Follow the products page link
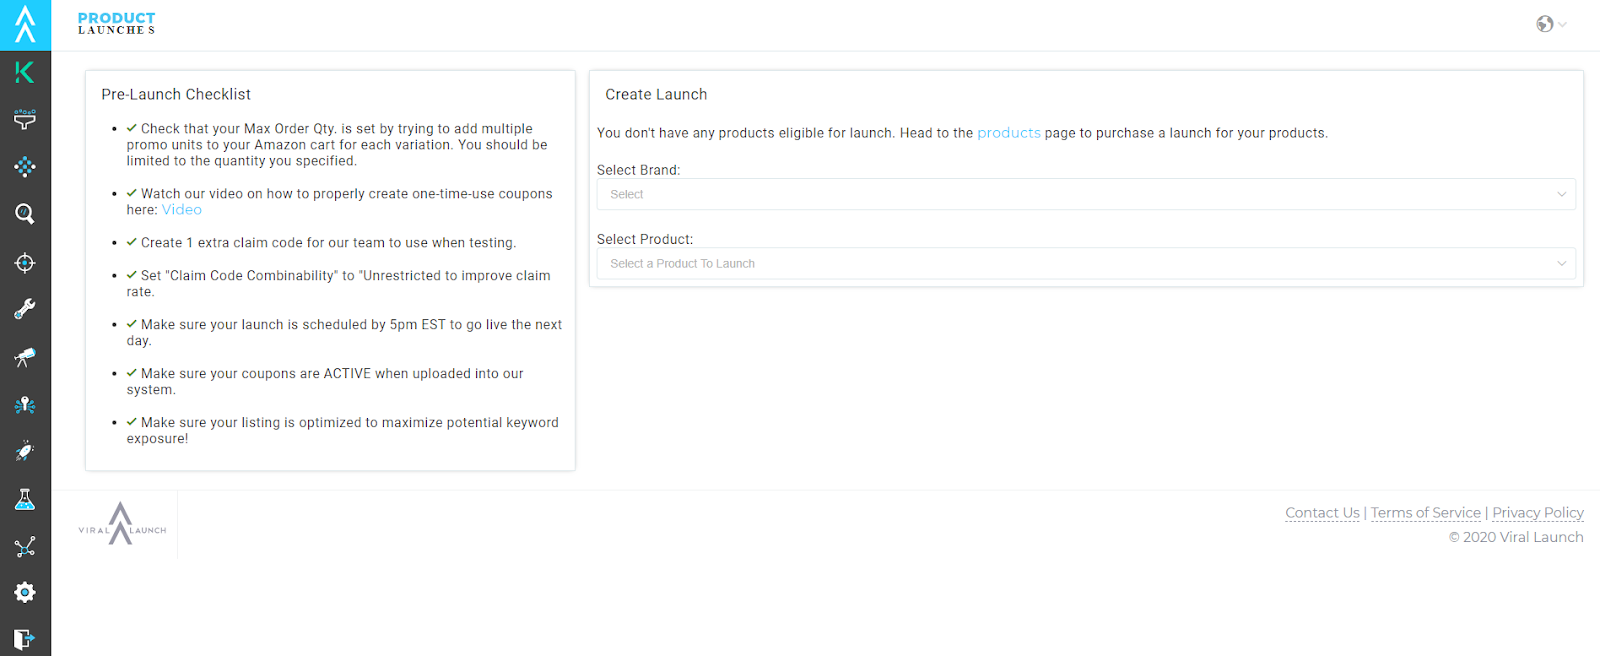Viewport: 1600px width, 656px height. [1009, 133]
